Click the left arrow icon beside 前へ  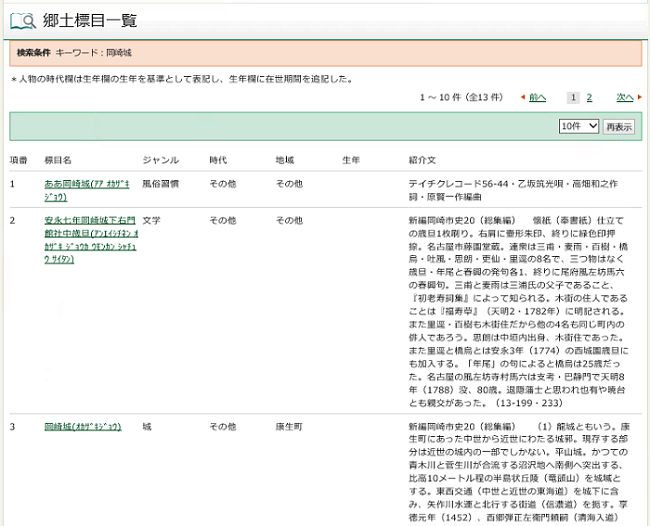tap(523, 98)
